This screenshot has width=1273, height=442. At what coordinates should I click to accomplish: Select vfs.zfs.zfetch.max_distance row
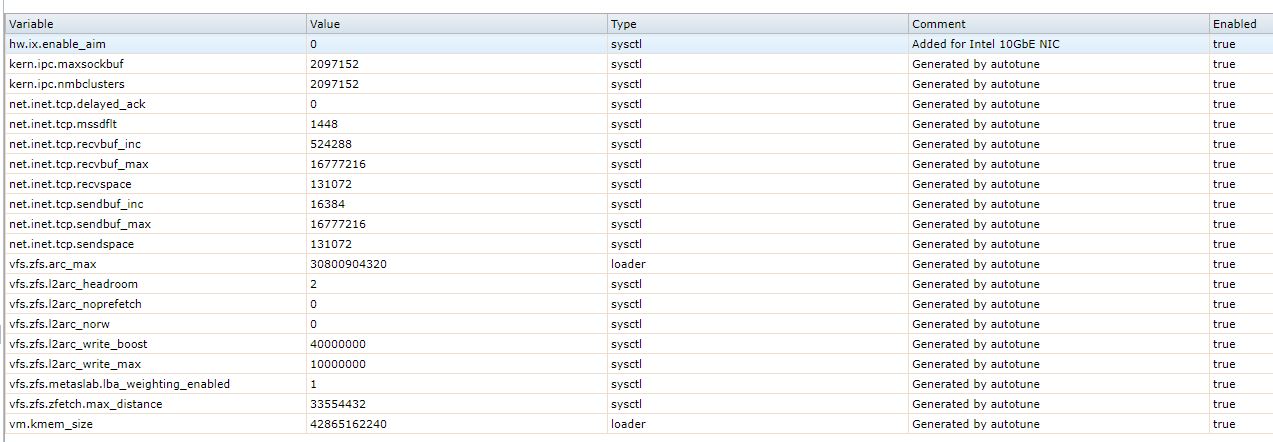[x=639, y=404]
